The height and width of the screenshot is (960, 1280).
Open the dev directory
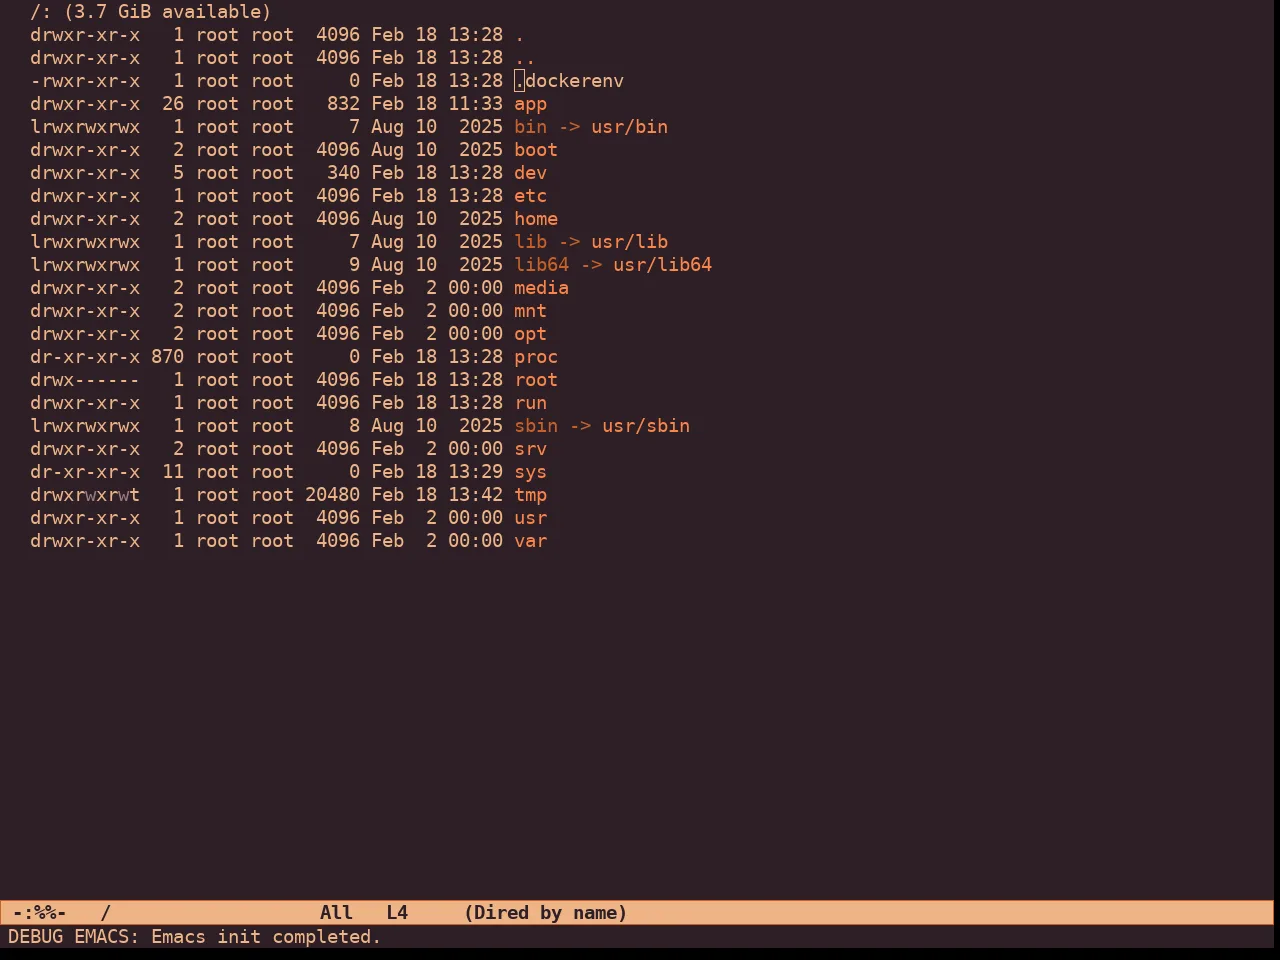click(530, 173)
